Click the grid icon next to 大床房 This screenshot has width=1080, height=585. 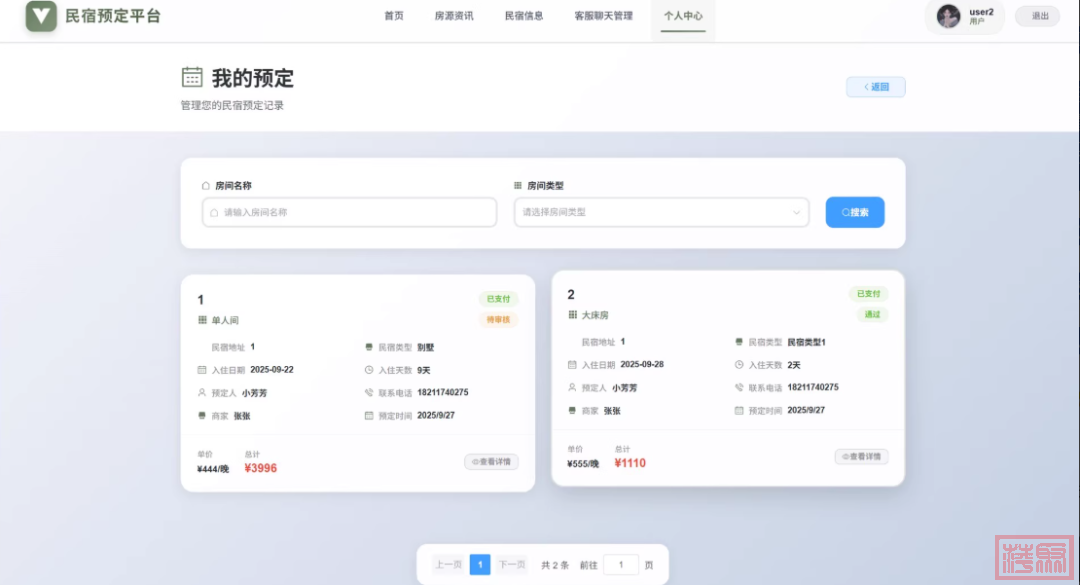tap(573, 315)
